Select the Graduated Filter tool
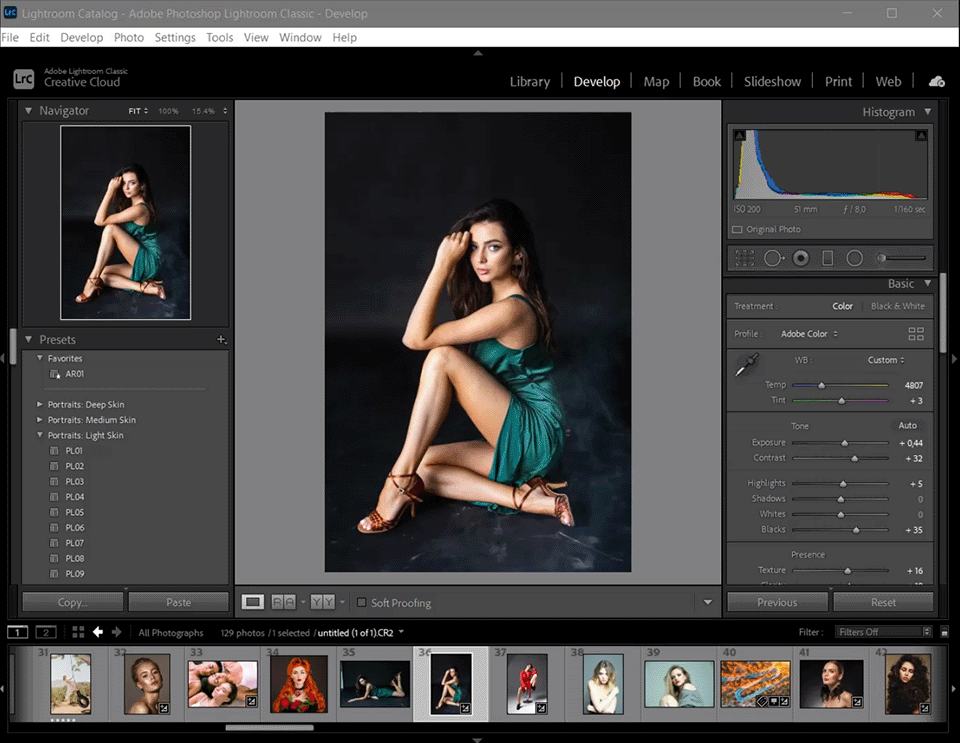The width and height of the screenshot is (960, 743). (x=827, y=258)
